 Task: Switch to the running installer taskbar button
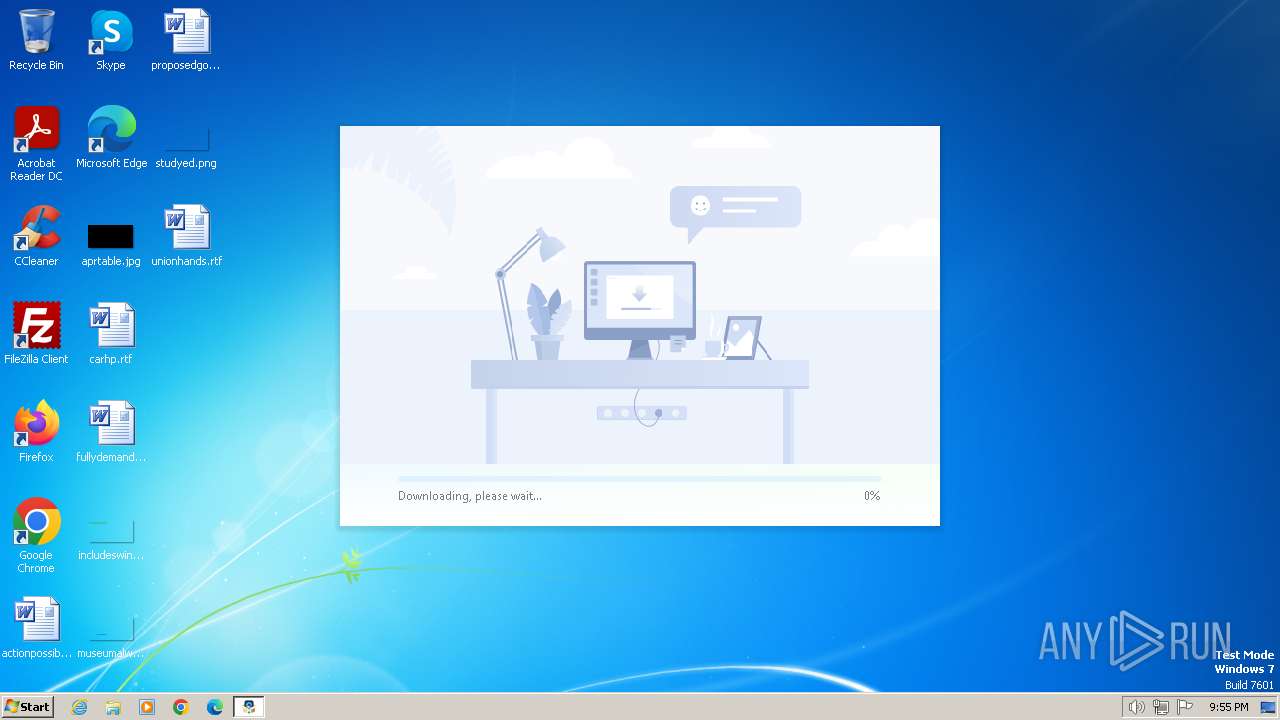click(x=249, y=707)
